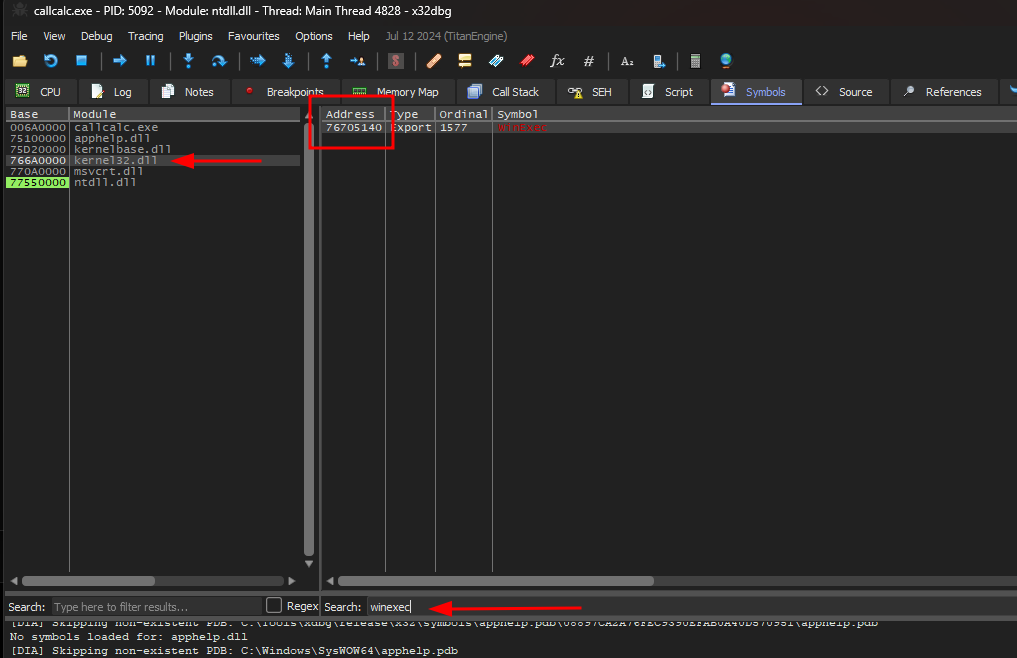This screenshot has width=1017, height=658.
Task: Open the Plugins menu
Action: [196, 36]
